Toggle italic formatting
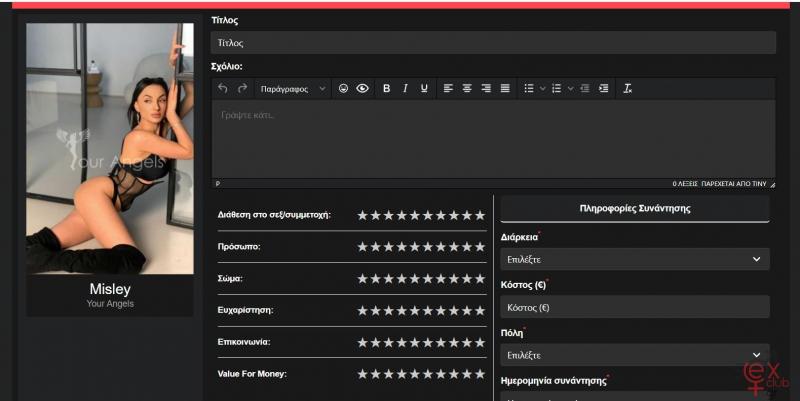The image size is (800, 401). pos(405,88)
